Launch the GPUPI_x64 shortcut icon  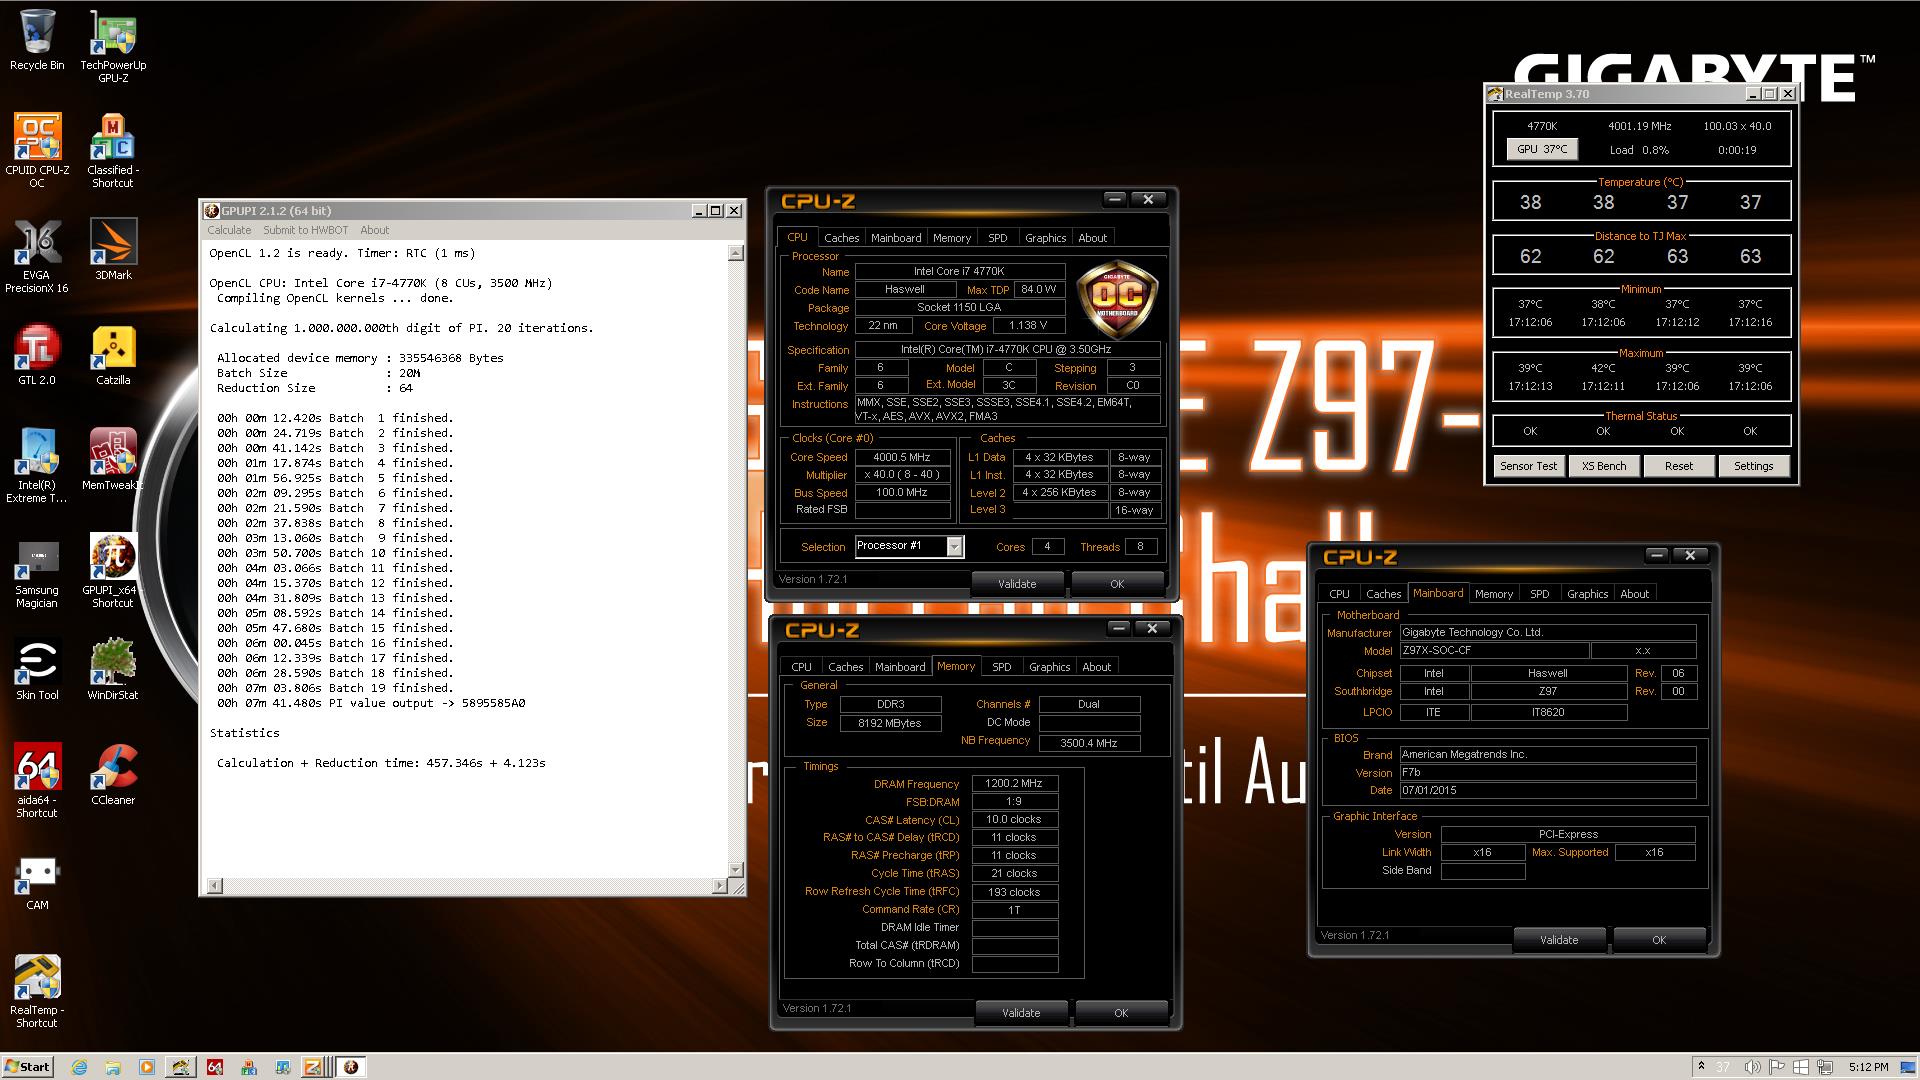pos(113,571)
